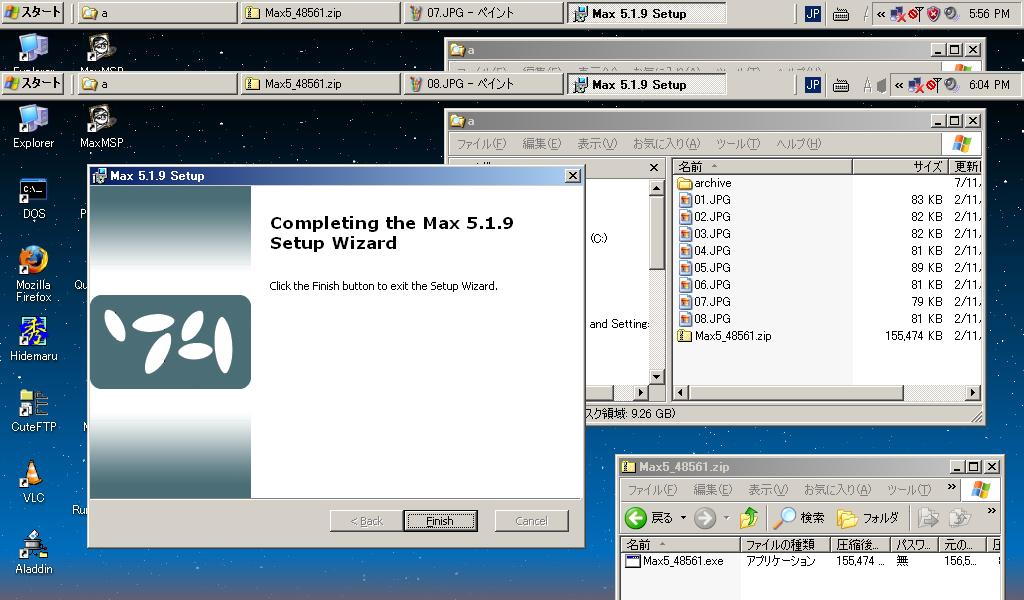Launch the MaxMSP desktop shortcut
The image size is (1024, 600).
click(x=101, y=127)
